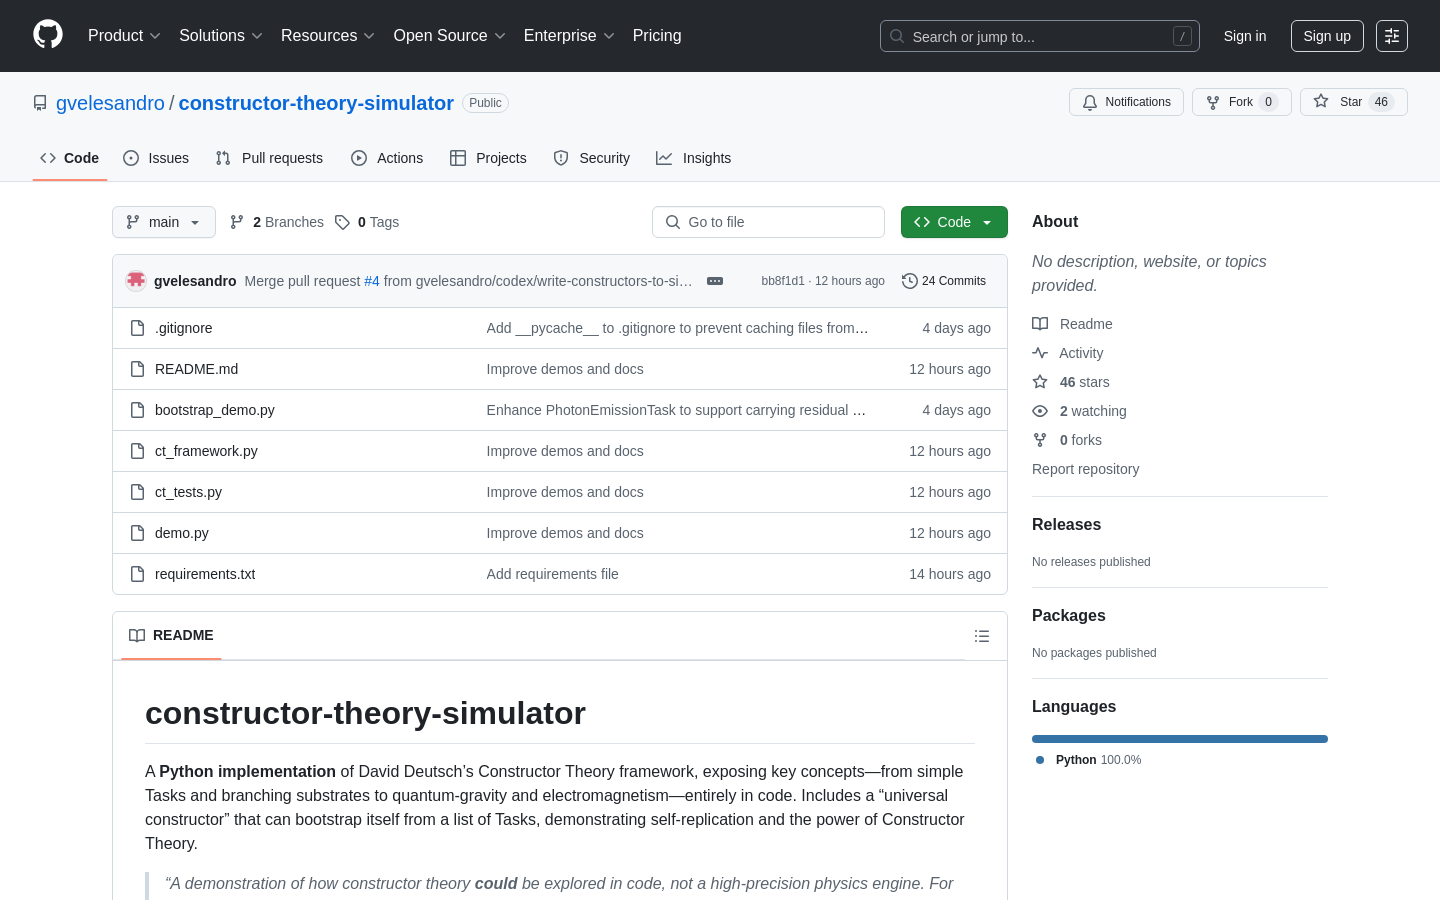1440x900 pixels.
Task: Expand the Open Source menu
Action: click(450, 36)
